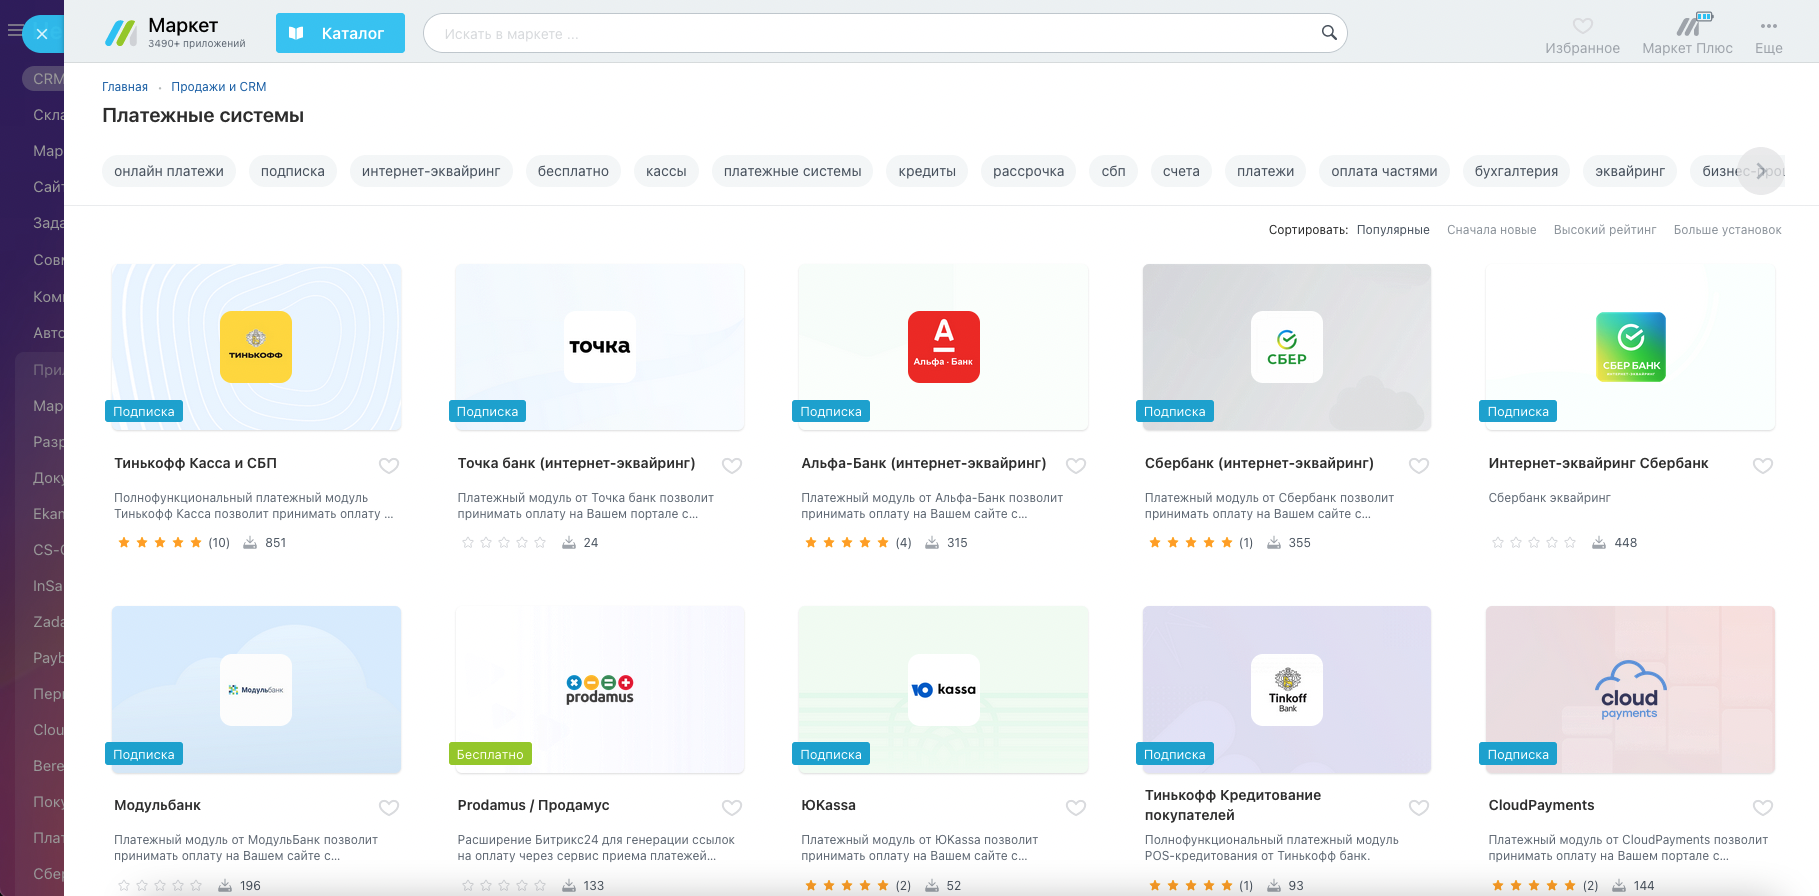Select the 'бесплатно' tag
Screen dimensions: 1819x896
(573, 171)
